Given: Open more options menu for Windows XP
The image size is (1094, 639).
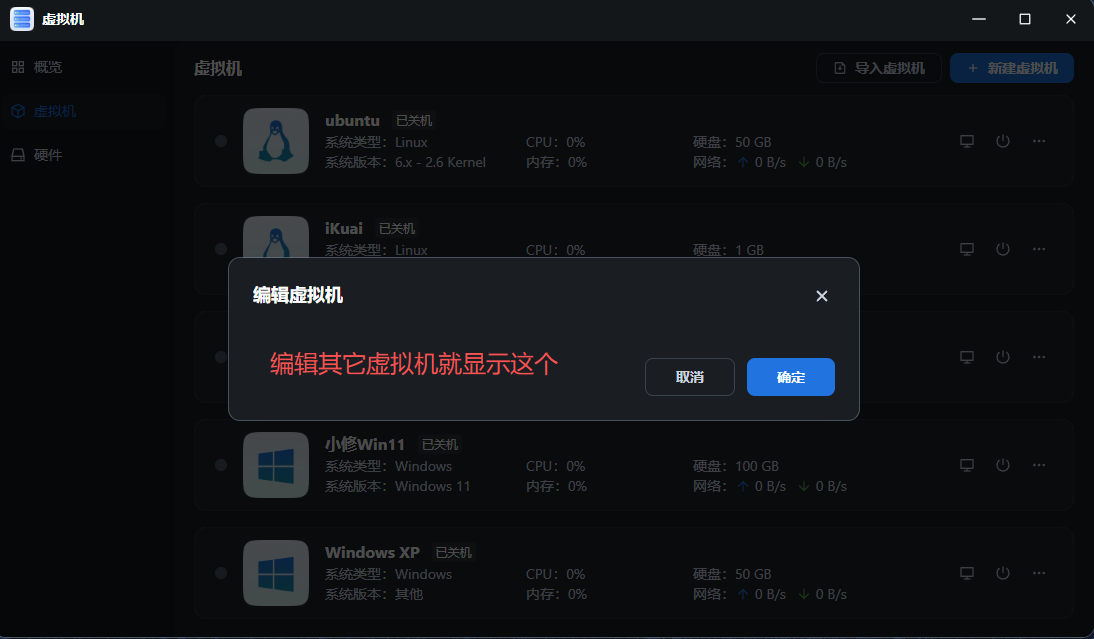Looking at the screenshot, I should point(1039,573).
